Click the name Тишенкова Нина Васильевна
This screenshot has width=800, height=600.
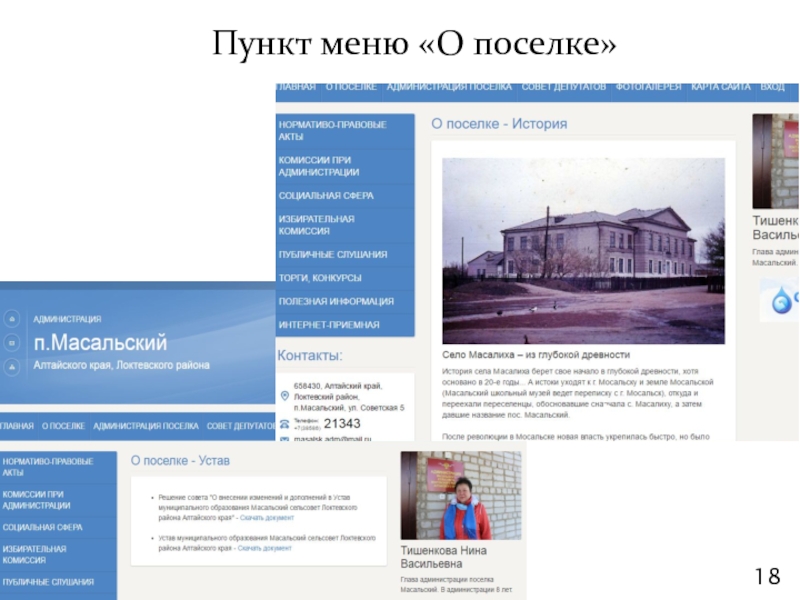[443, 557]
